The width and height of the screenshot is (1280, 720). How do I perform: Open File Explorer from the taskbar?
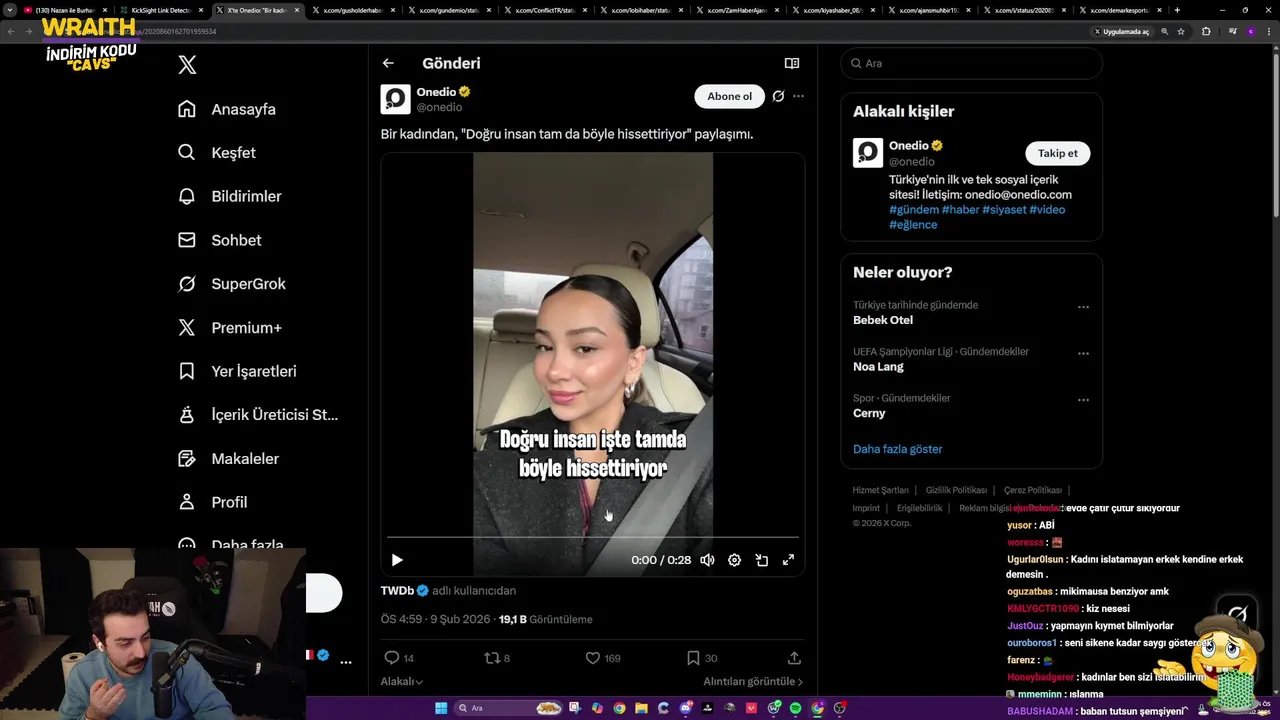click(641, 708)
